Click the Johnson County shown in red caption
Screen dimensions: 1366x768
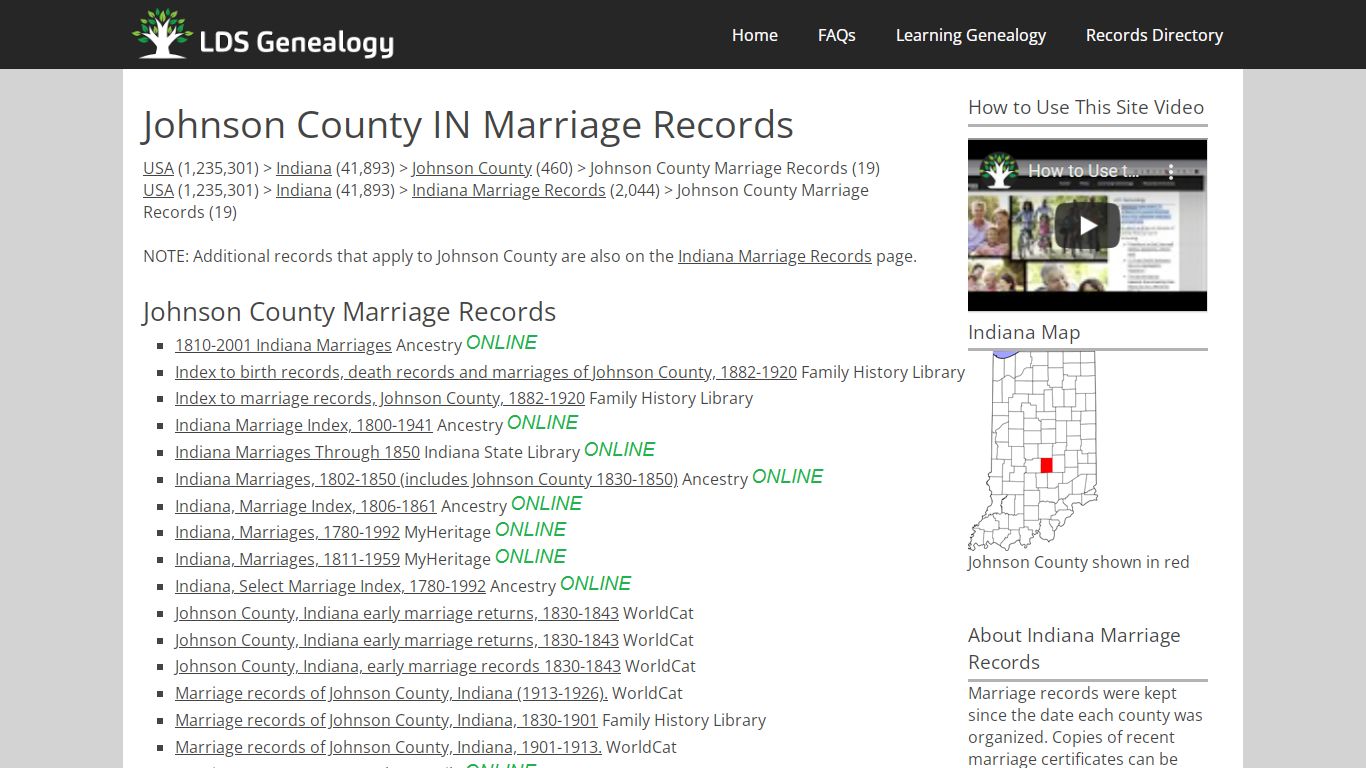point(1079,562)
